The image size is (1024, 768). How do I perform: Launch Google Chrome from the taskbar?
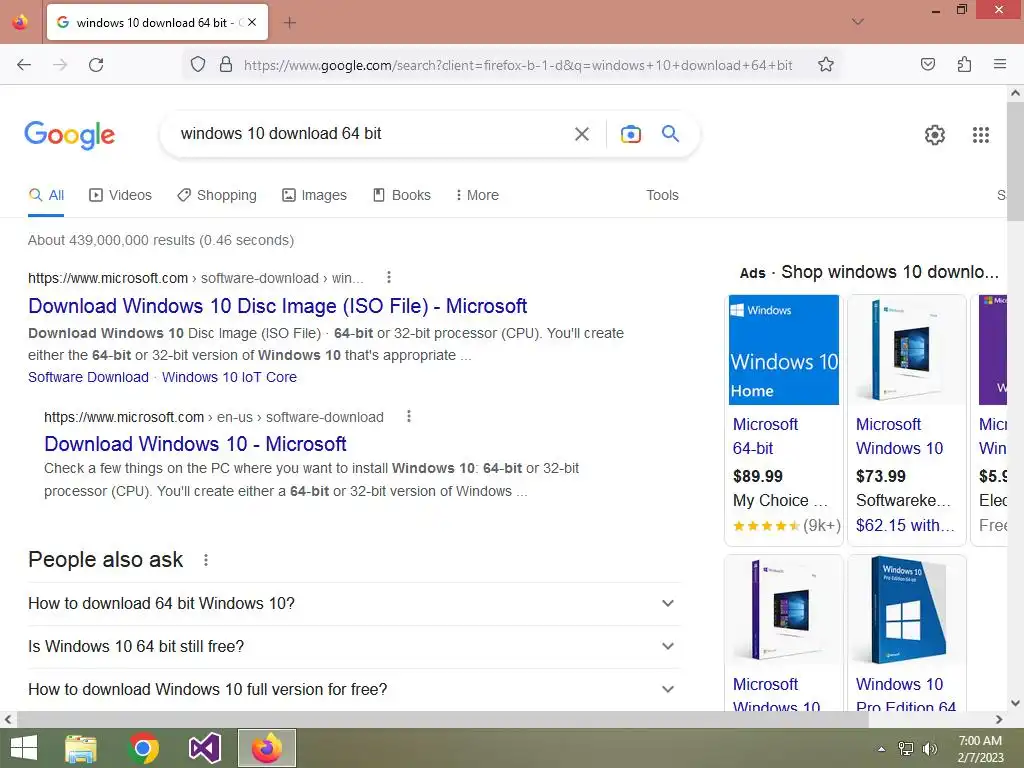pos(144,748)
